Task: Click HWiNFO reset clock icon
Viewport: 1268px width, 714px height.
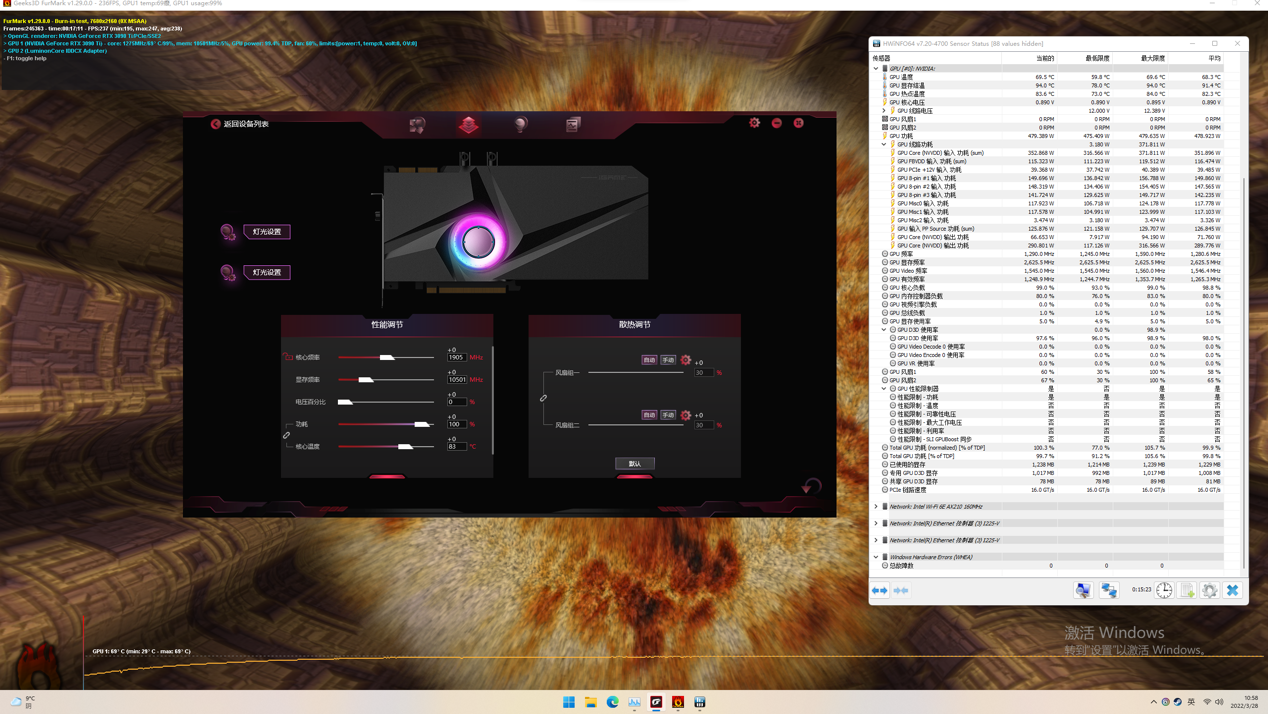Action: click(1164, 590)
